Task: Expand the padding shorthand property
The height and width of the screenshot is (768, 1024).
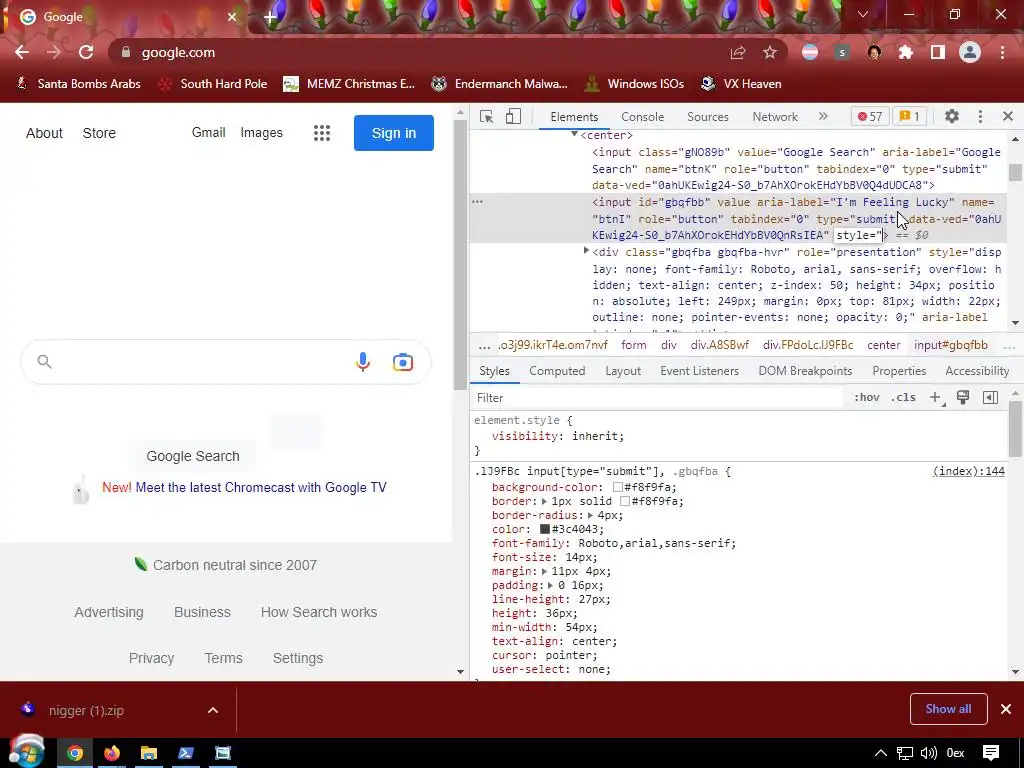Action: click(551, 585)
